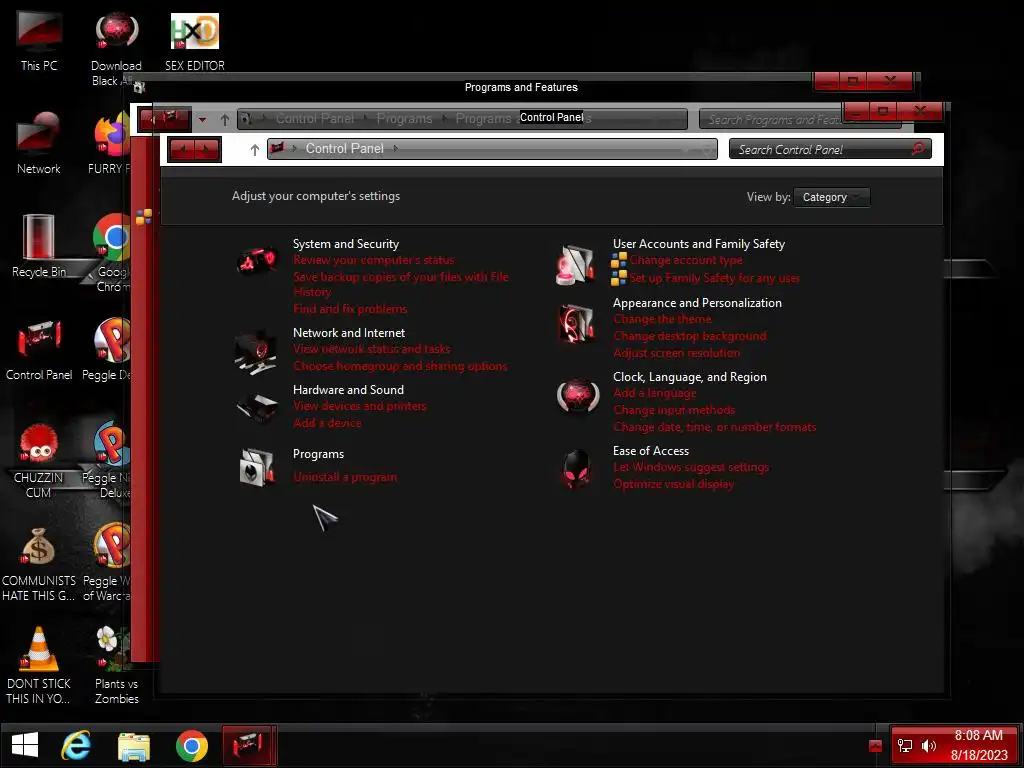
Task: Open the System and Security heading
Action: click(x=345, y=244)
